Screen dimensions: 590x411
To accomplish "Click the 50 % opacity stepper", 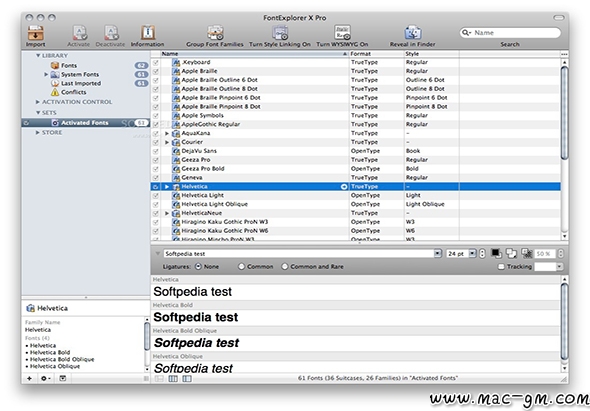I will pos(560,253).
